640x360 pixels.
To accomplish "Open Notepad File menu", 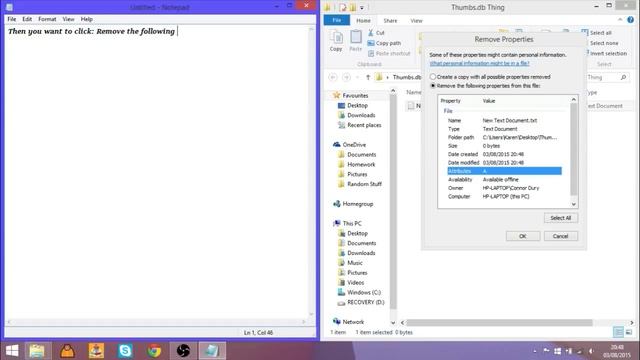I will click(12, 19).
